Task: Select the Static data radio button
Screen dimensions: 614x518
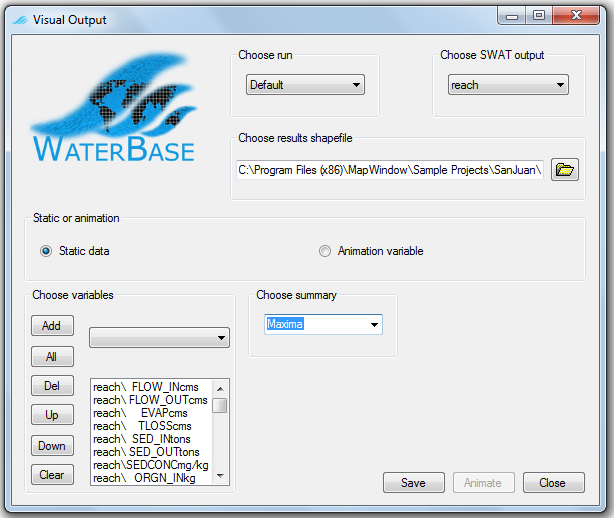Action: [46, 251]
